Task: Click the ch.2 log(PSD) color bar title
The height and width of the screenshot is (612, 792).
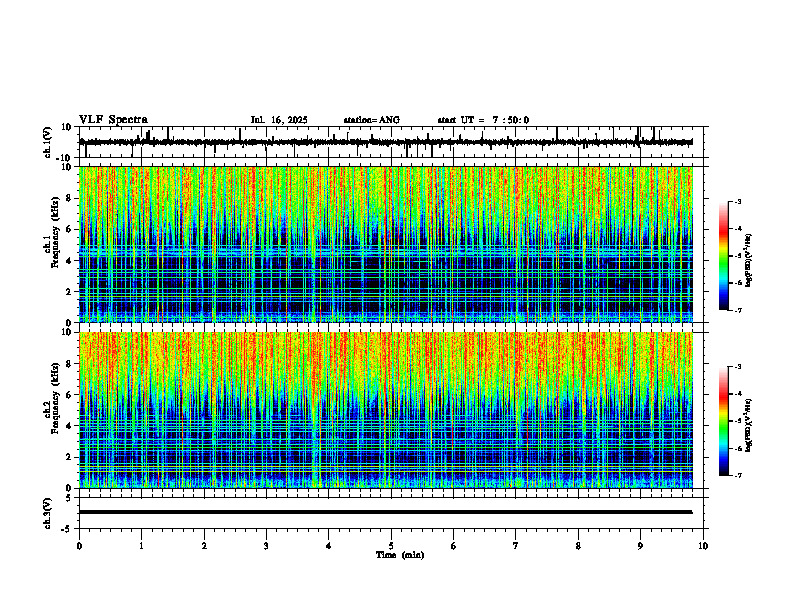Action: pyautogui.click(x=749, y=425)
